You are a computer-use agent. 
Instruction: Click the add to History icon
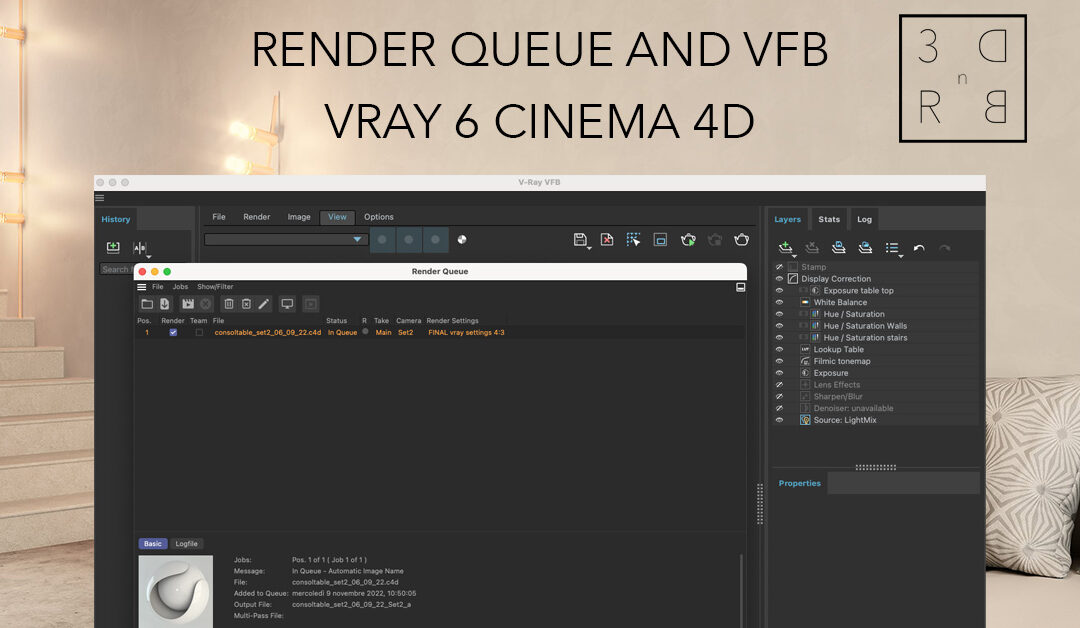pos(113,247)
